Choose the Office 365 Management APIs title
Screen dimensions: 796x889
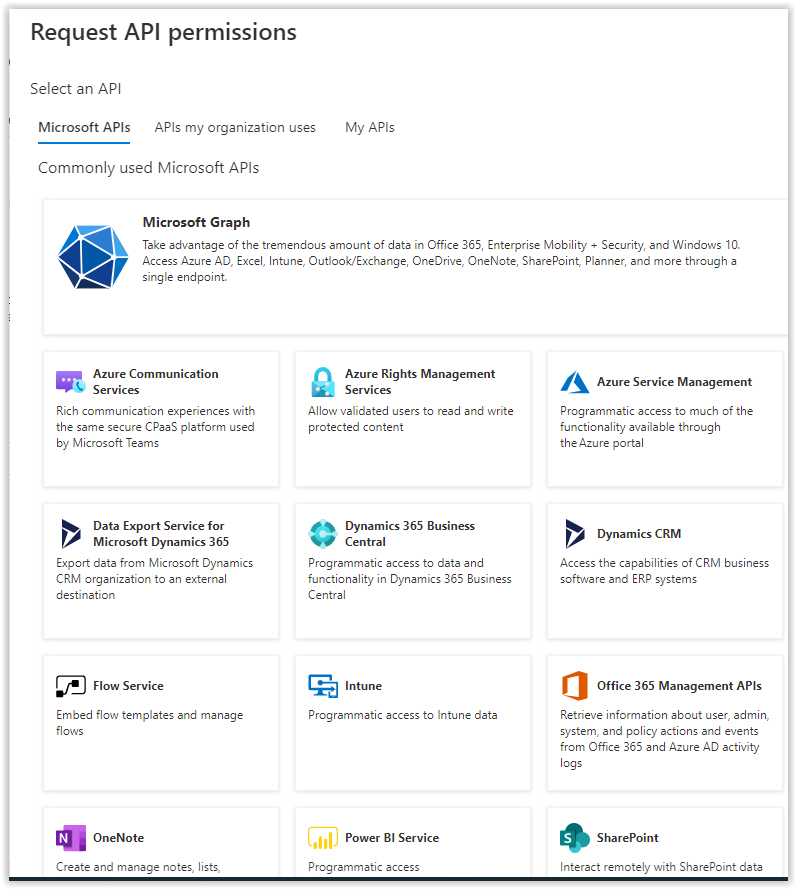pos(679,686)
